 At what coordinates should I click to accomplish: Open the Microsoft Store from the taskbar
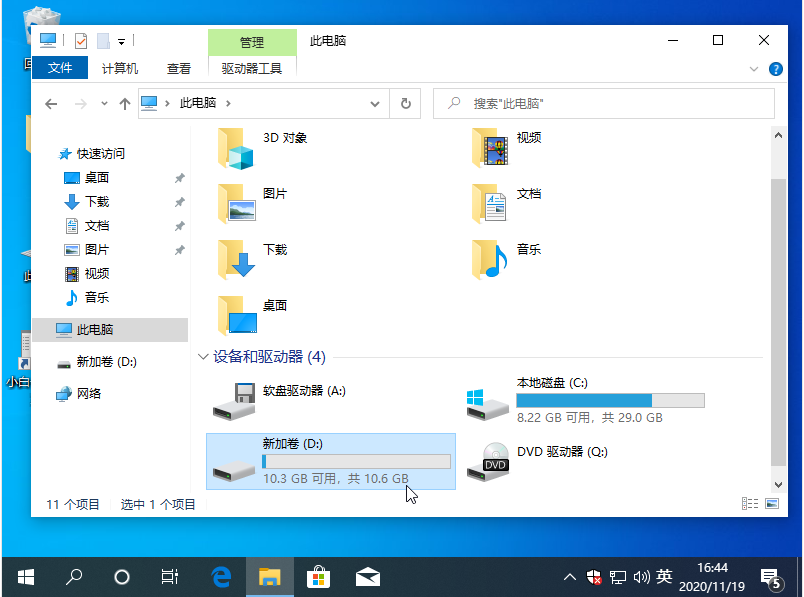tap(318, 577)
